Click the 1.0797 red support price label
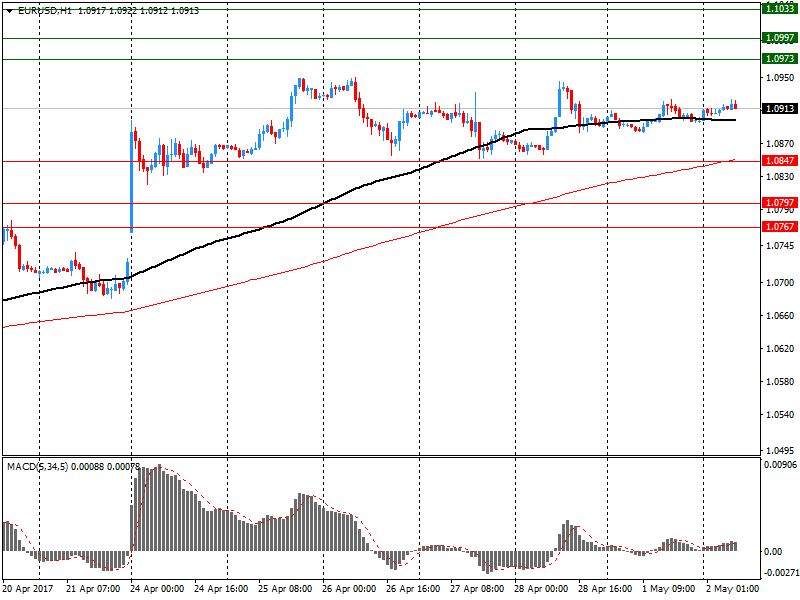800x600 pixels. click(780, 203)
